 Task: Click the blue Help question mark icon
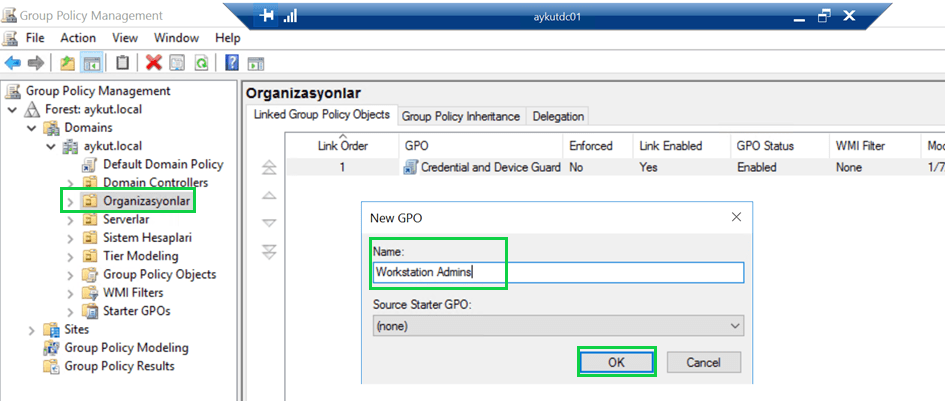tap(232, 63)
